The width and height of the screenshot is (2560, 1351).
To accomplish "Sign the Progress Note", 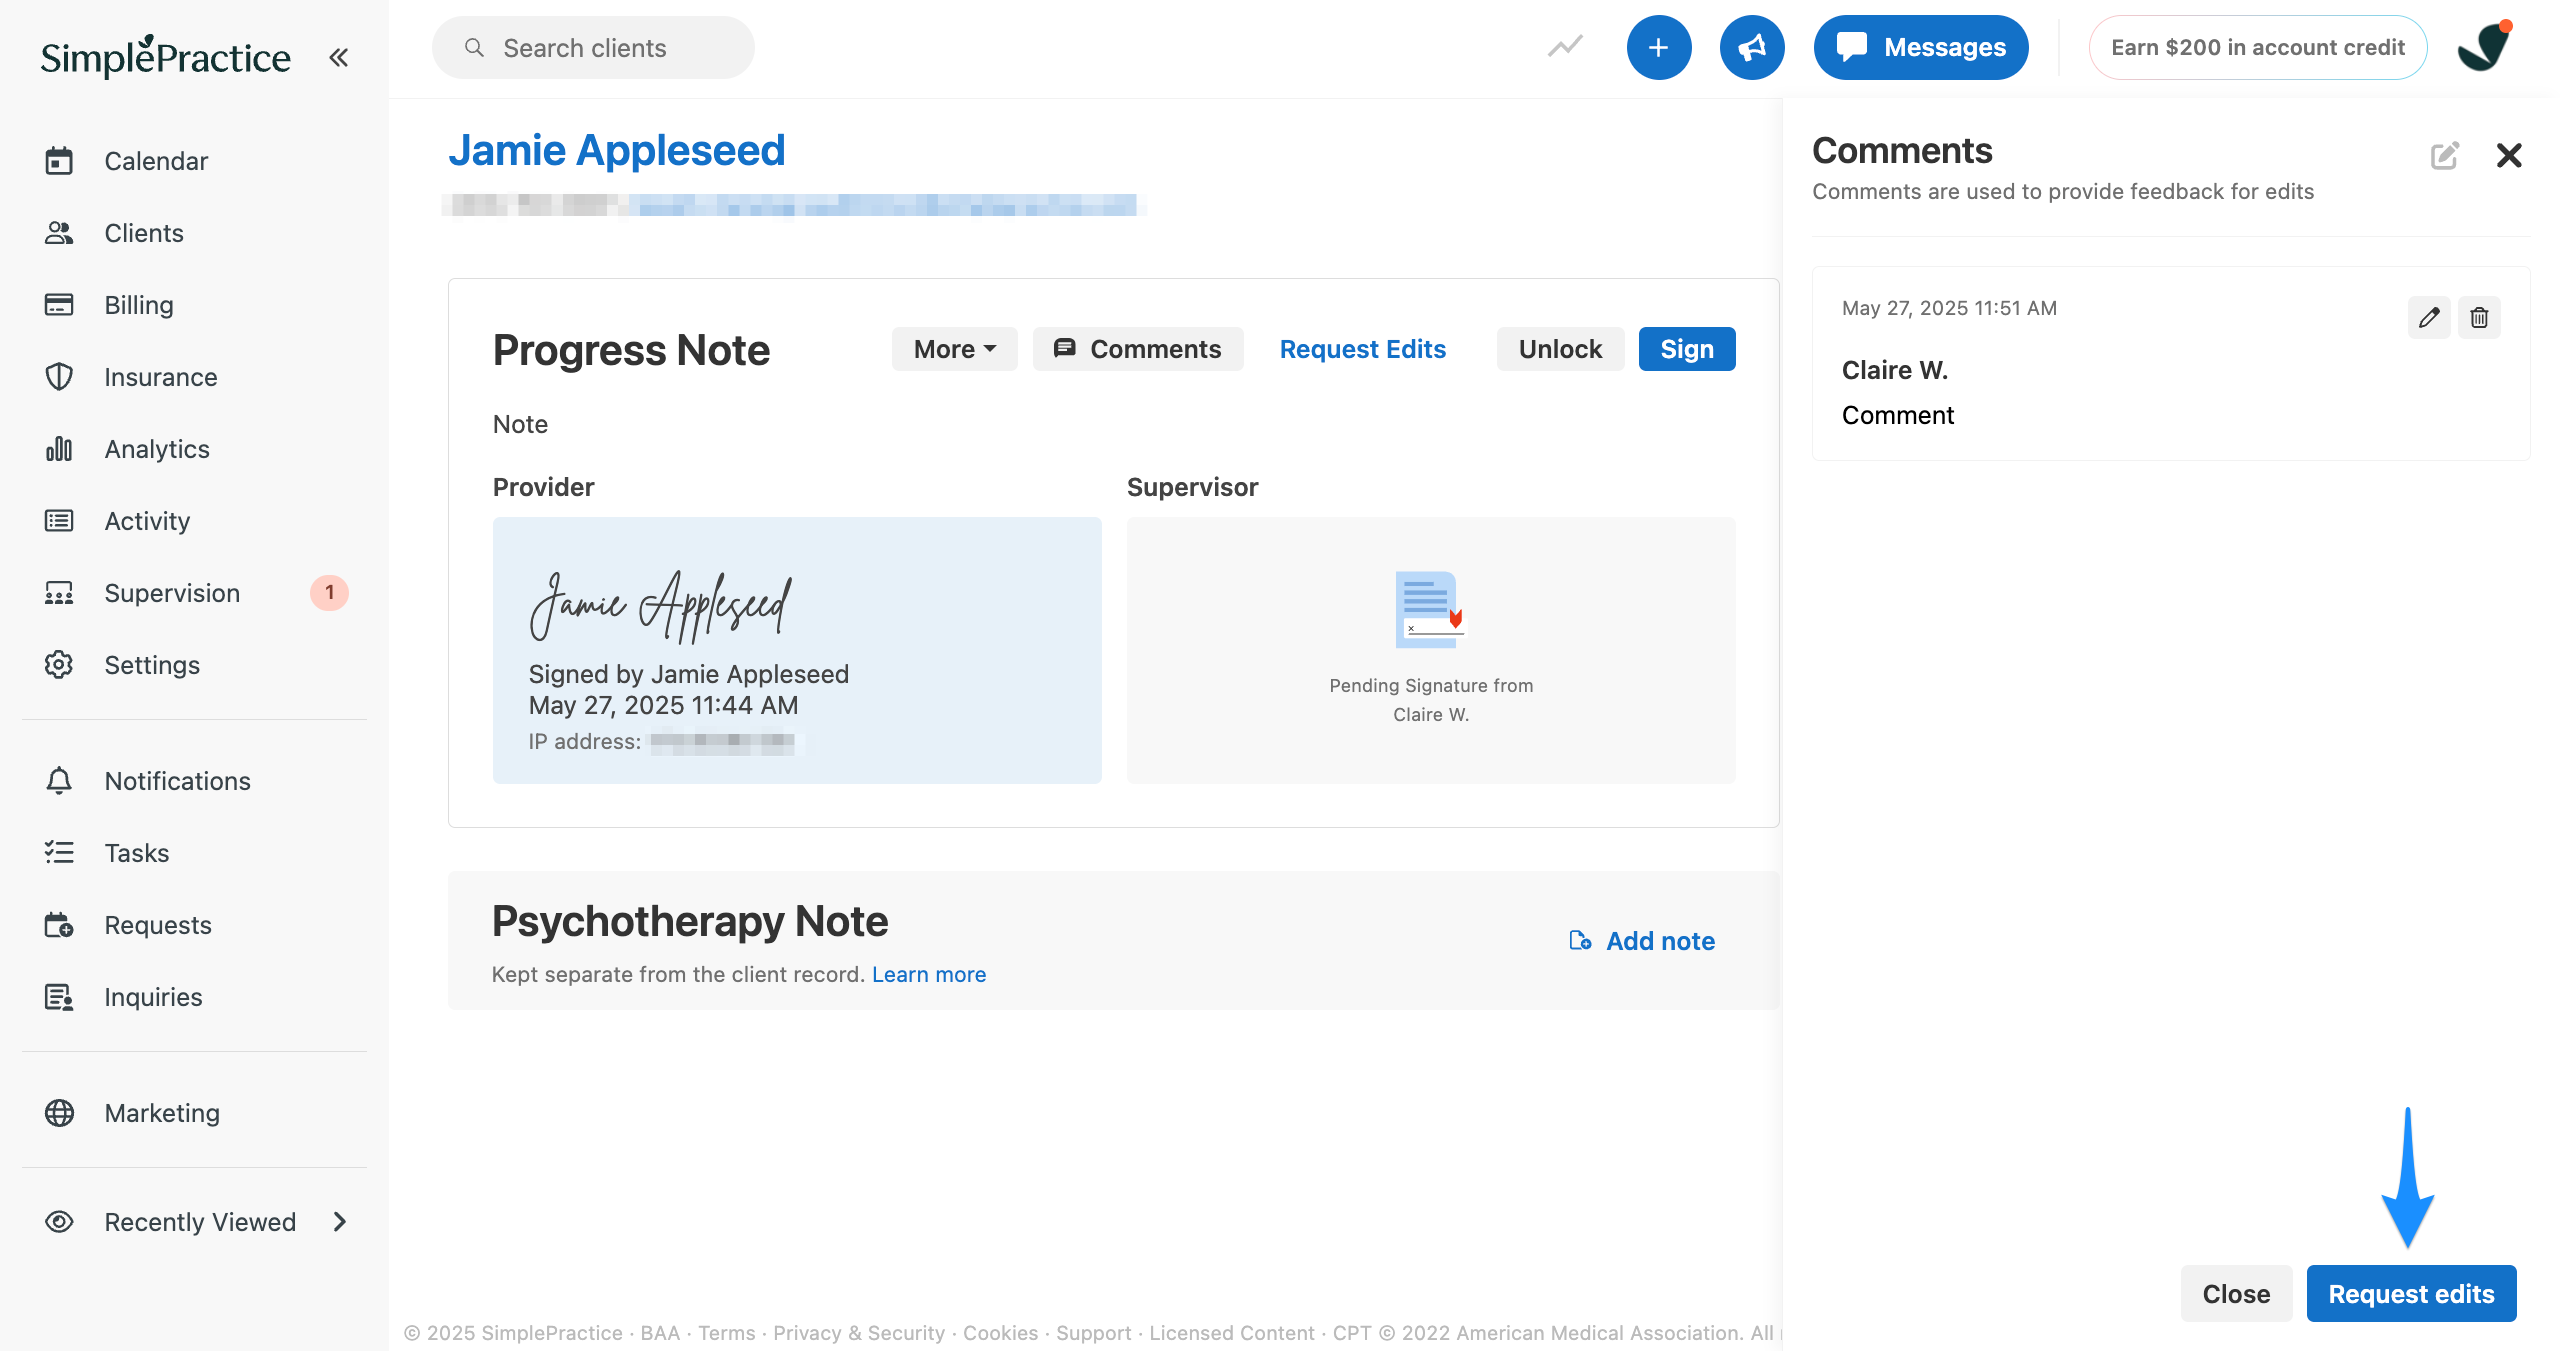I will [x=1687, y=349].
